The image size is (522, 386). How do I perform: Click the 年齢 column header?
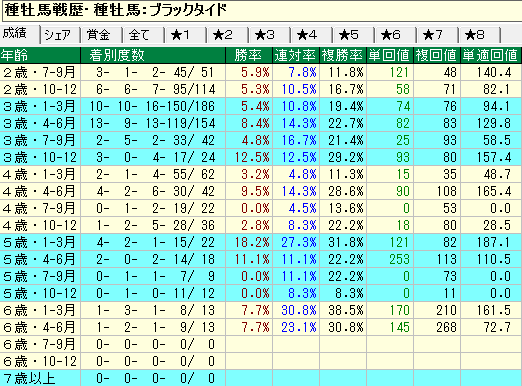(x=40, y=55)
